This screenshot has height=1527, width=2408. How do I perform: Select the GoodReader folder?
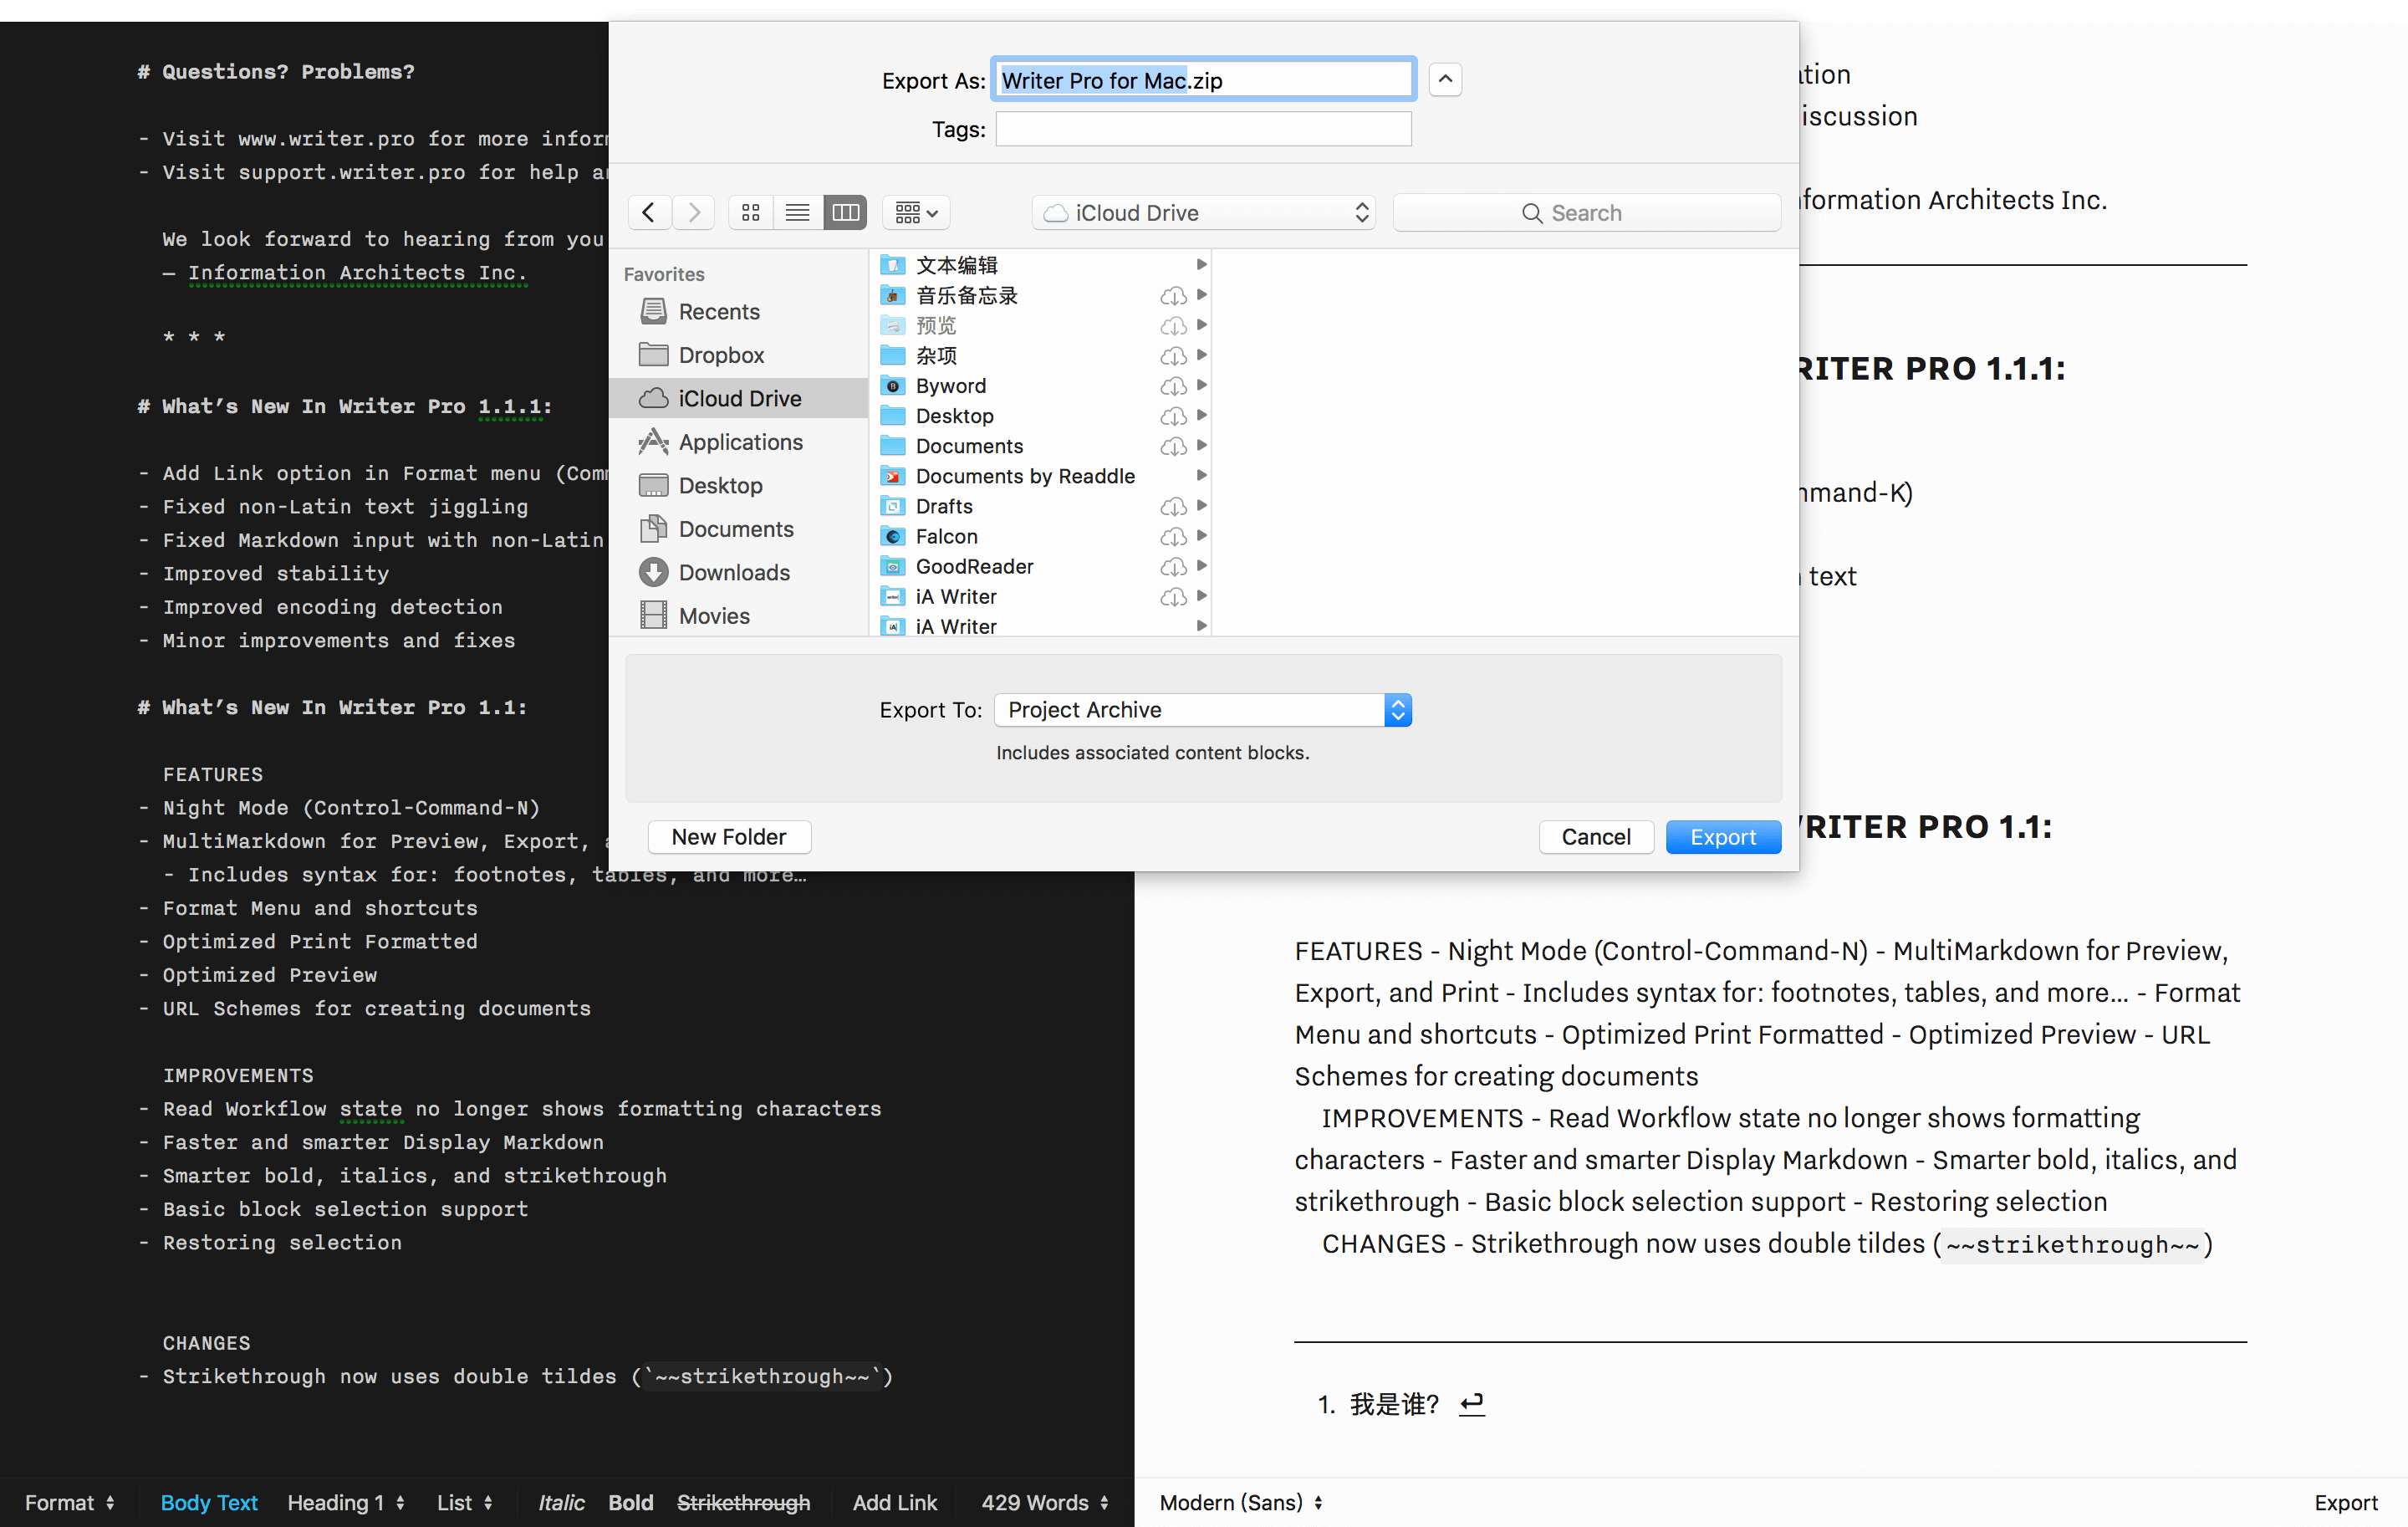pos(1042,566)
